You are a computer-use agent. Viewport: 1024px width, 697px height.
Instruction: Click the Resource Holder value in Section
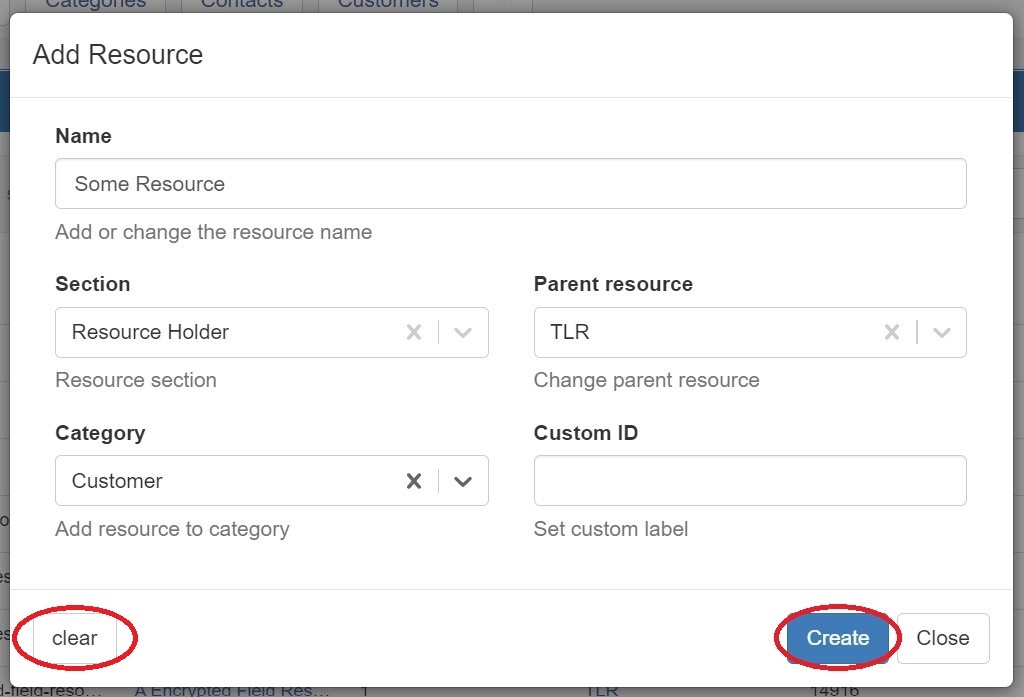point(150,332)
